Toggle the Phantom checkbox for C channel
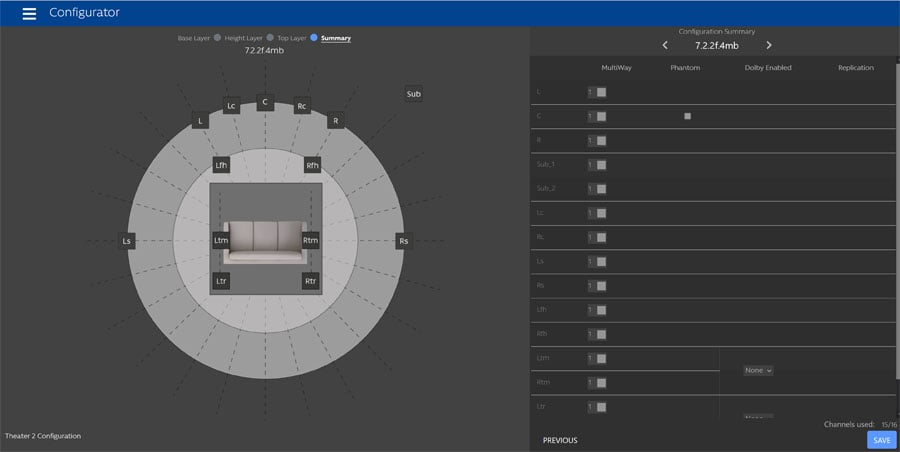Image resolution: width=900 pixels, height=452 pixels. (x=687, y=116)
